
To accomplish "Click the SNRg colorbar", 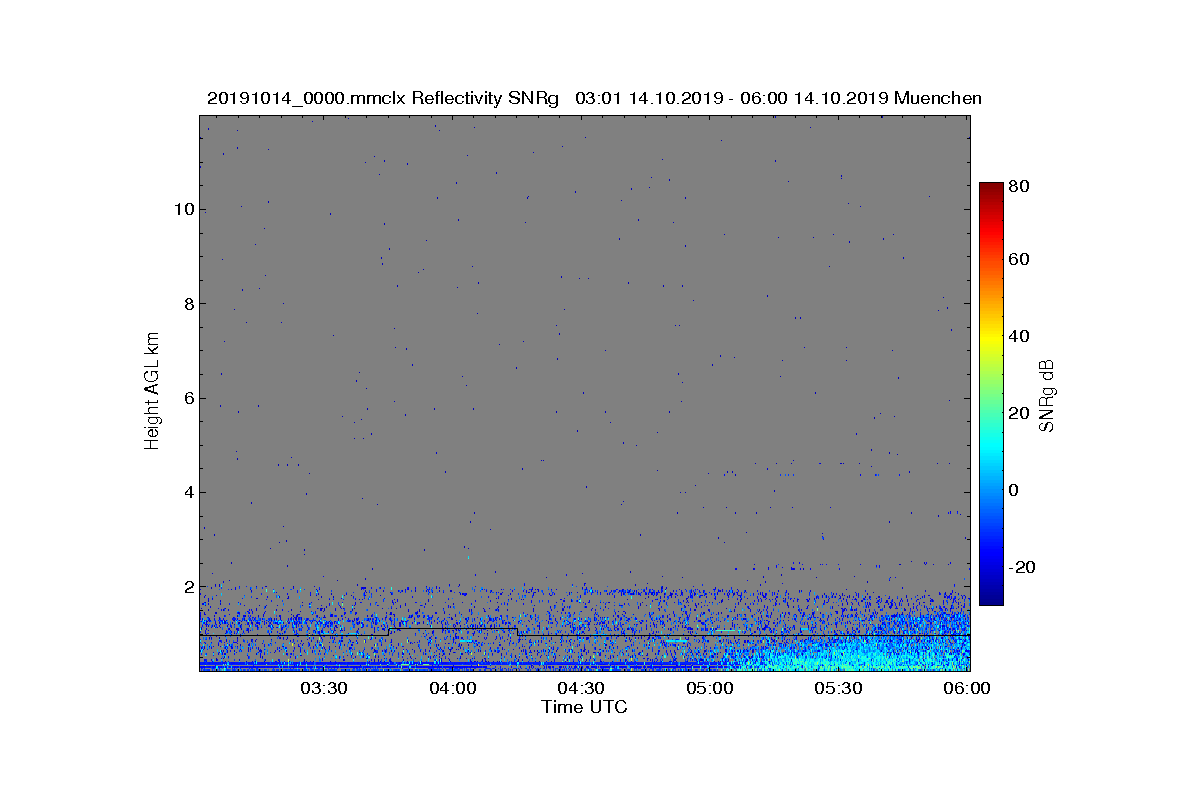I will pos(991,394).
